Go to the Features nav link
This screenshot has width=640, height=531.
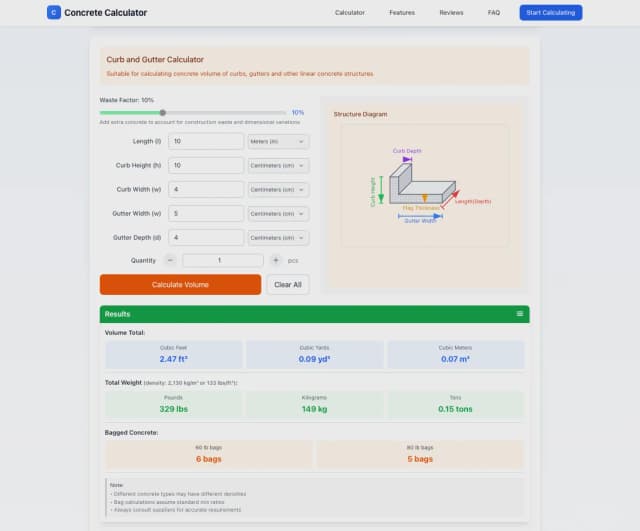(402, 13)
